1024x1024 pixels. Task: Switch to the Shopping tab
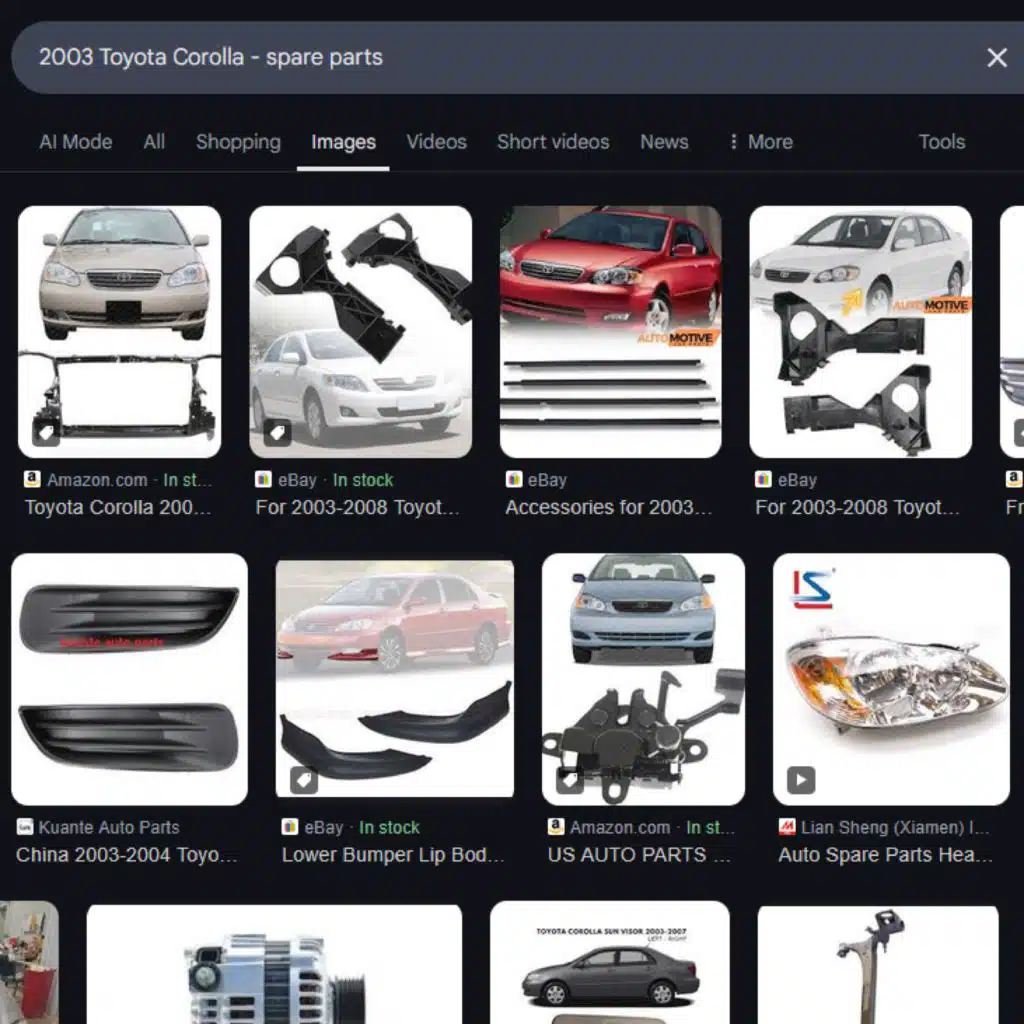(238, 142)
